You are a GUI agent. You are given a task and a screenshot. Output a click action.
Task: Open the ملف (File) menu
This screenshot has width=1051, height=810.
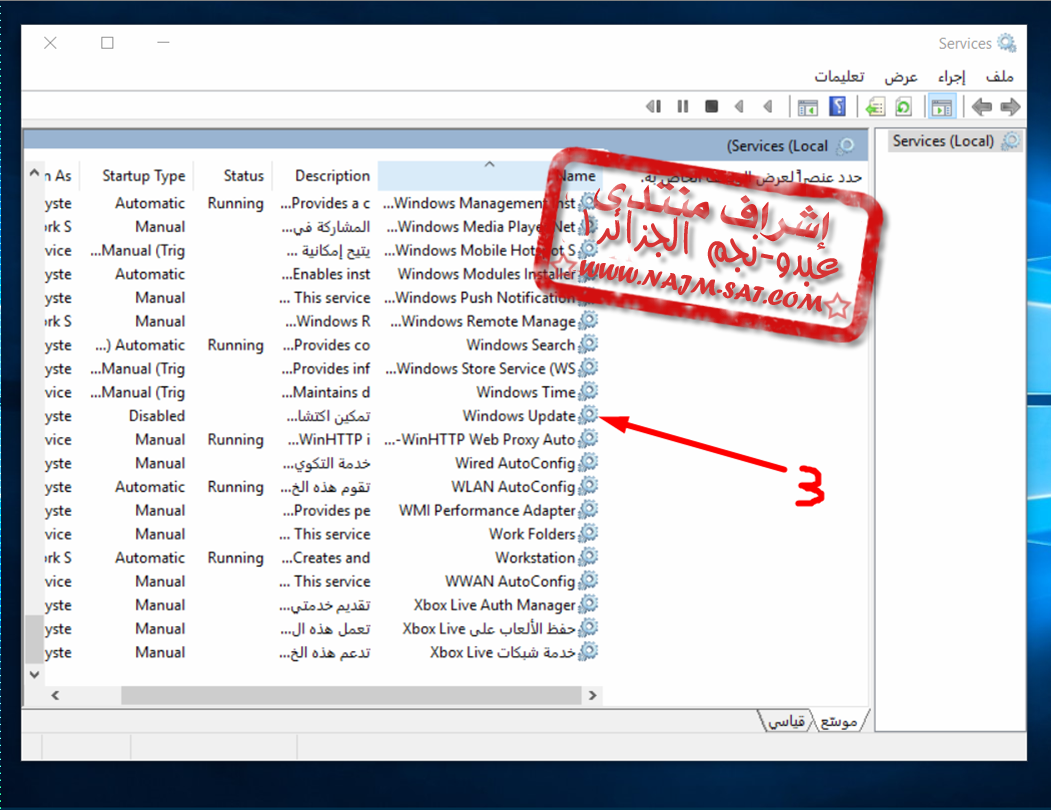(x=999, y=77)
